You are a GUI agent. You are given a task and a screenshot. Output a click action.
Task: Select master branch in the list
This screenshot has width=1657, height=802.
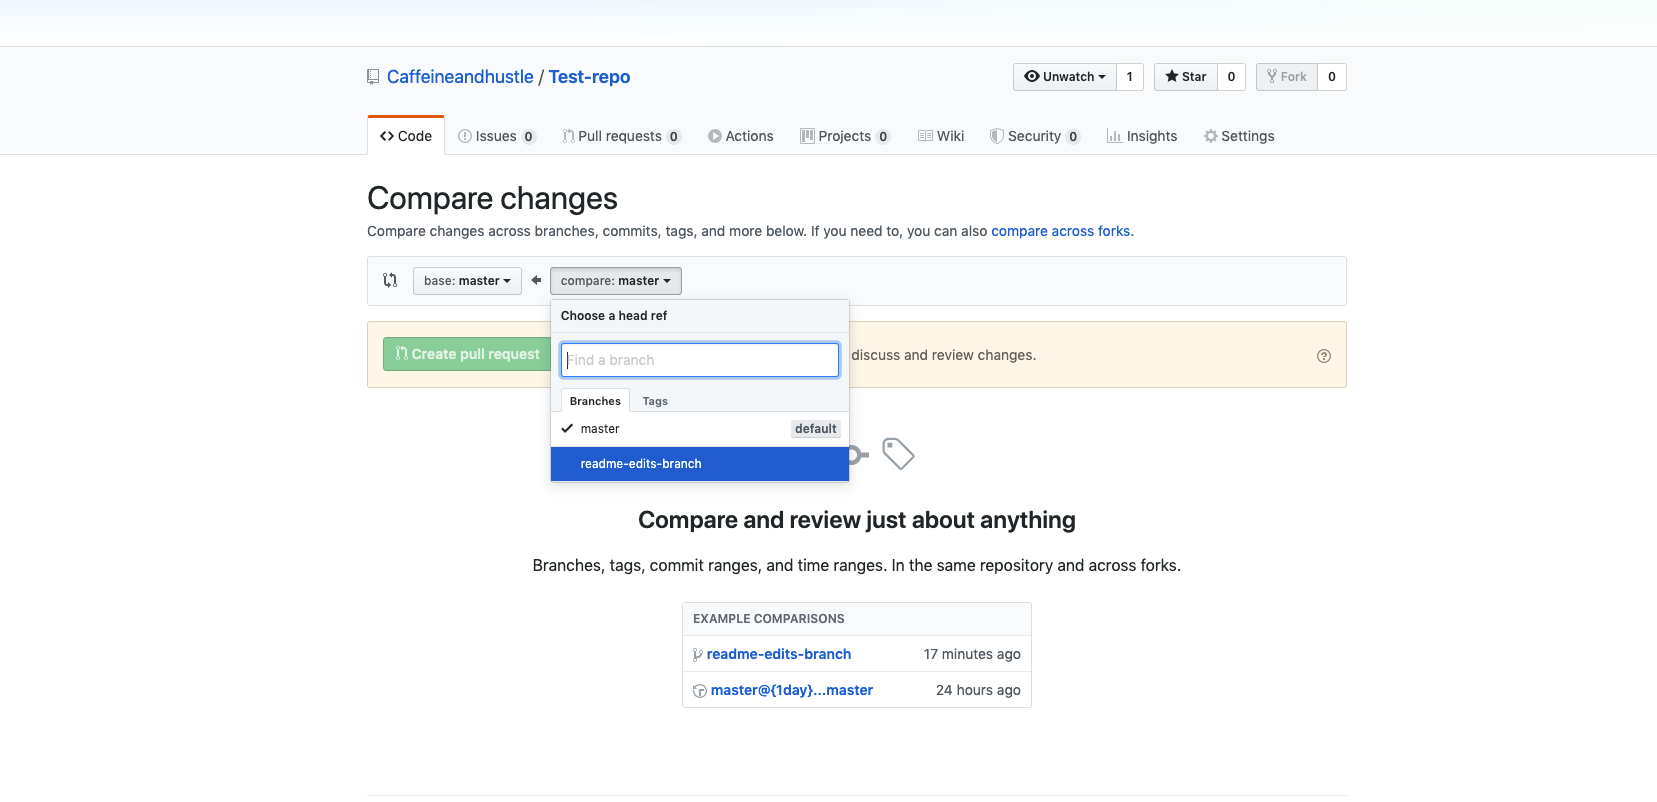pyautogui.click(x=700, y=429)
